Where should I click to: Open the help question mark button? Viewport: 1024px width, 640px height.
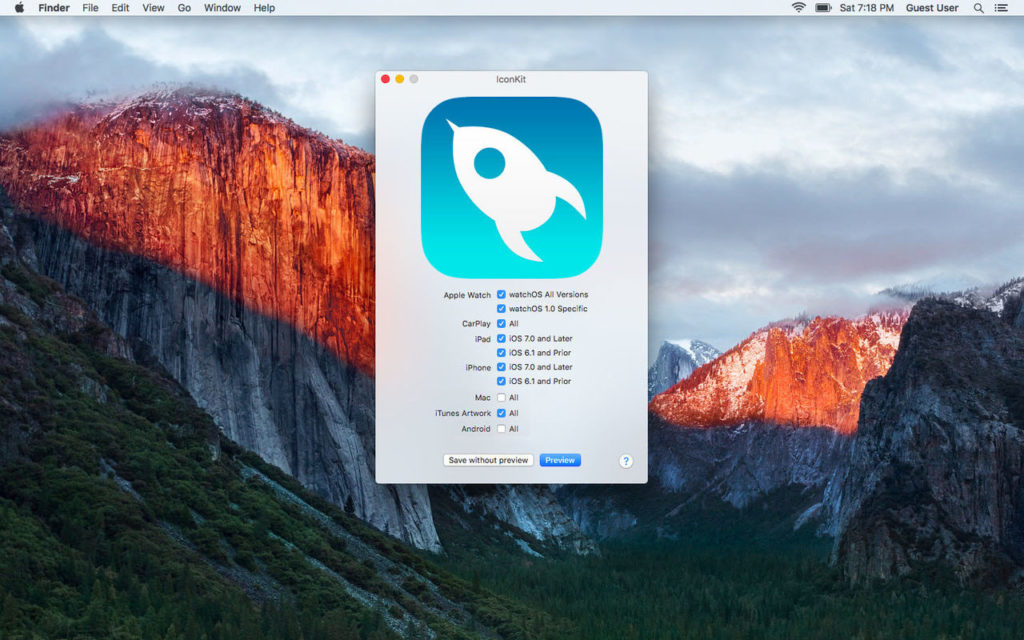coord(626,461)
